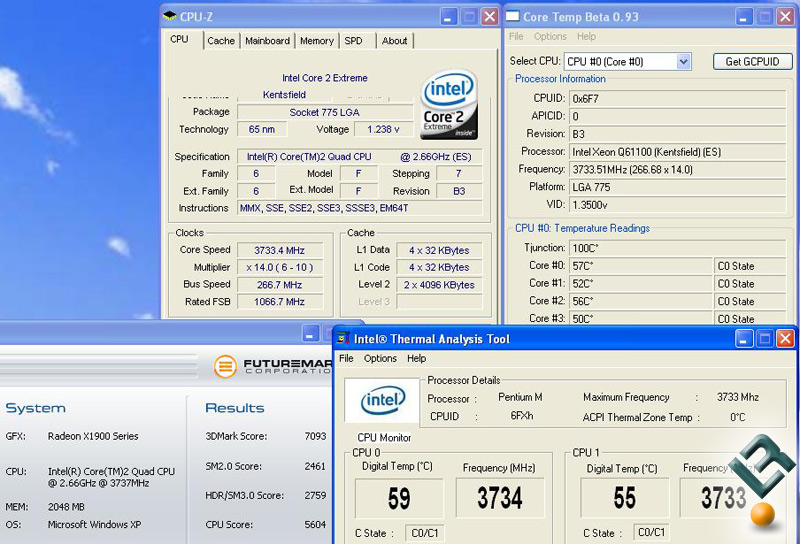This screenshot has width=800, height=544.
Task: Open the Mainboard tab in CPU-Z
Action: point(267,41)
